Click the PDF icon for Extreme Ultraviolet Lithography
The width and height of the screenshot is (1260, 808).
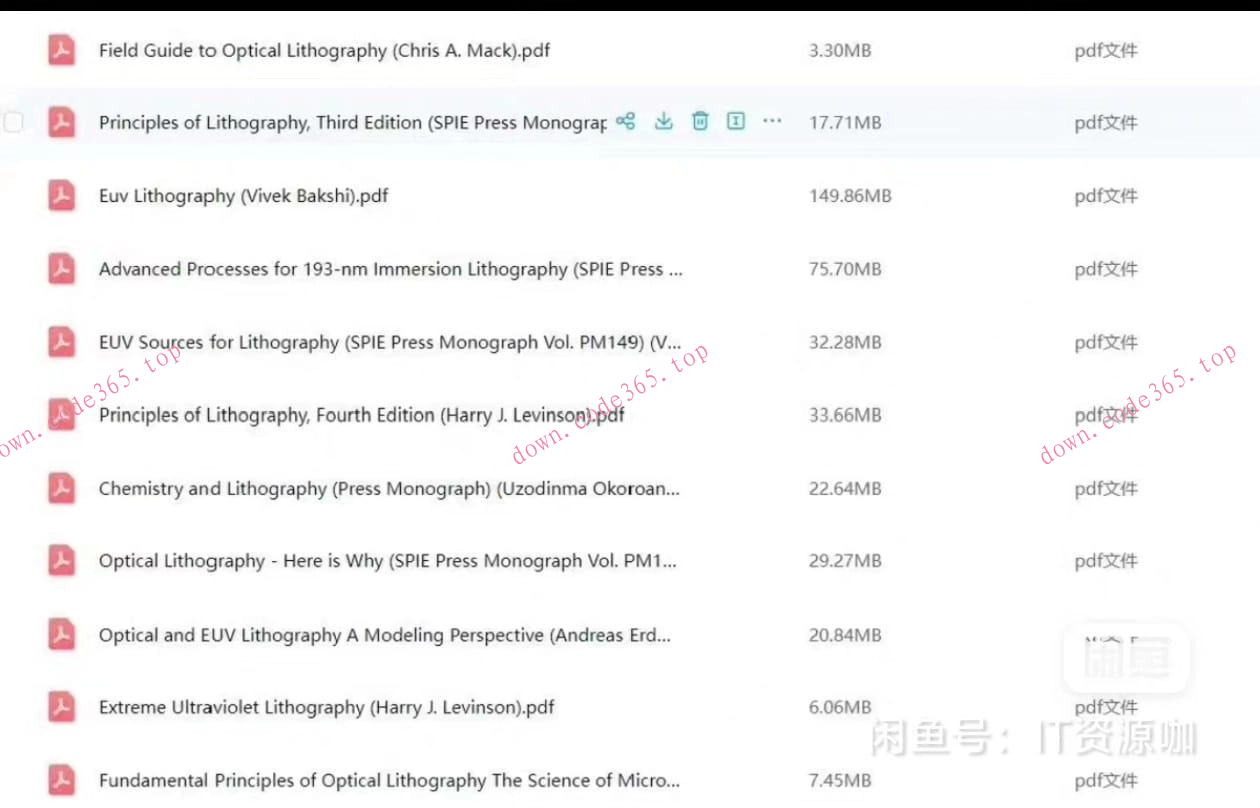tap(62, 707)
